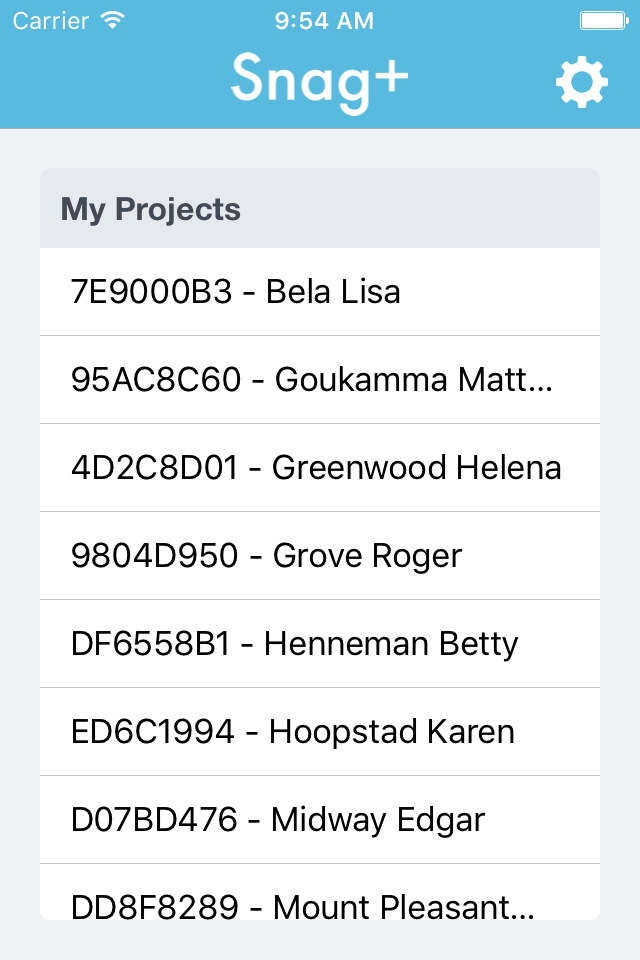
Task: Tap project code ED6C1994
Action: 153,732
